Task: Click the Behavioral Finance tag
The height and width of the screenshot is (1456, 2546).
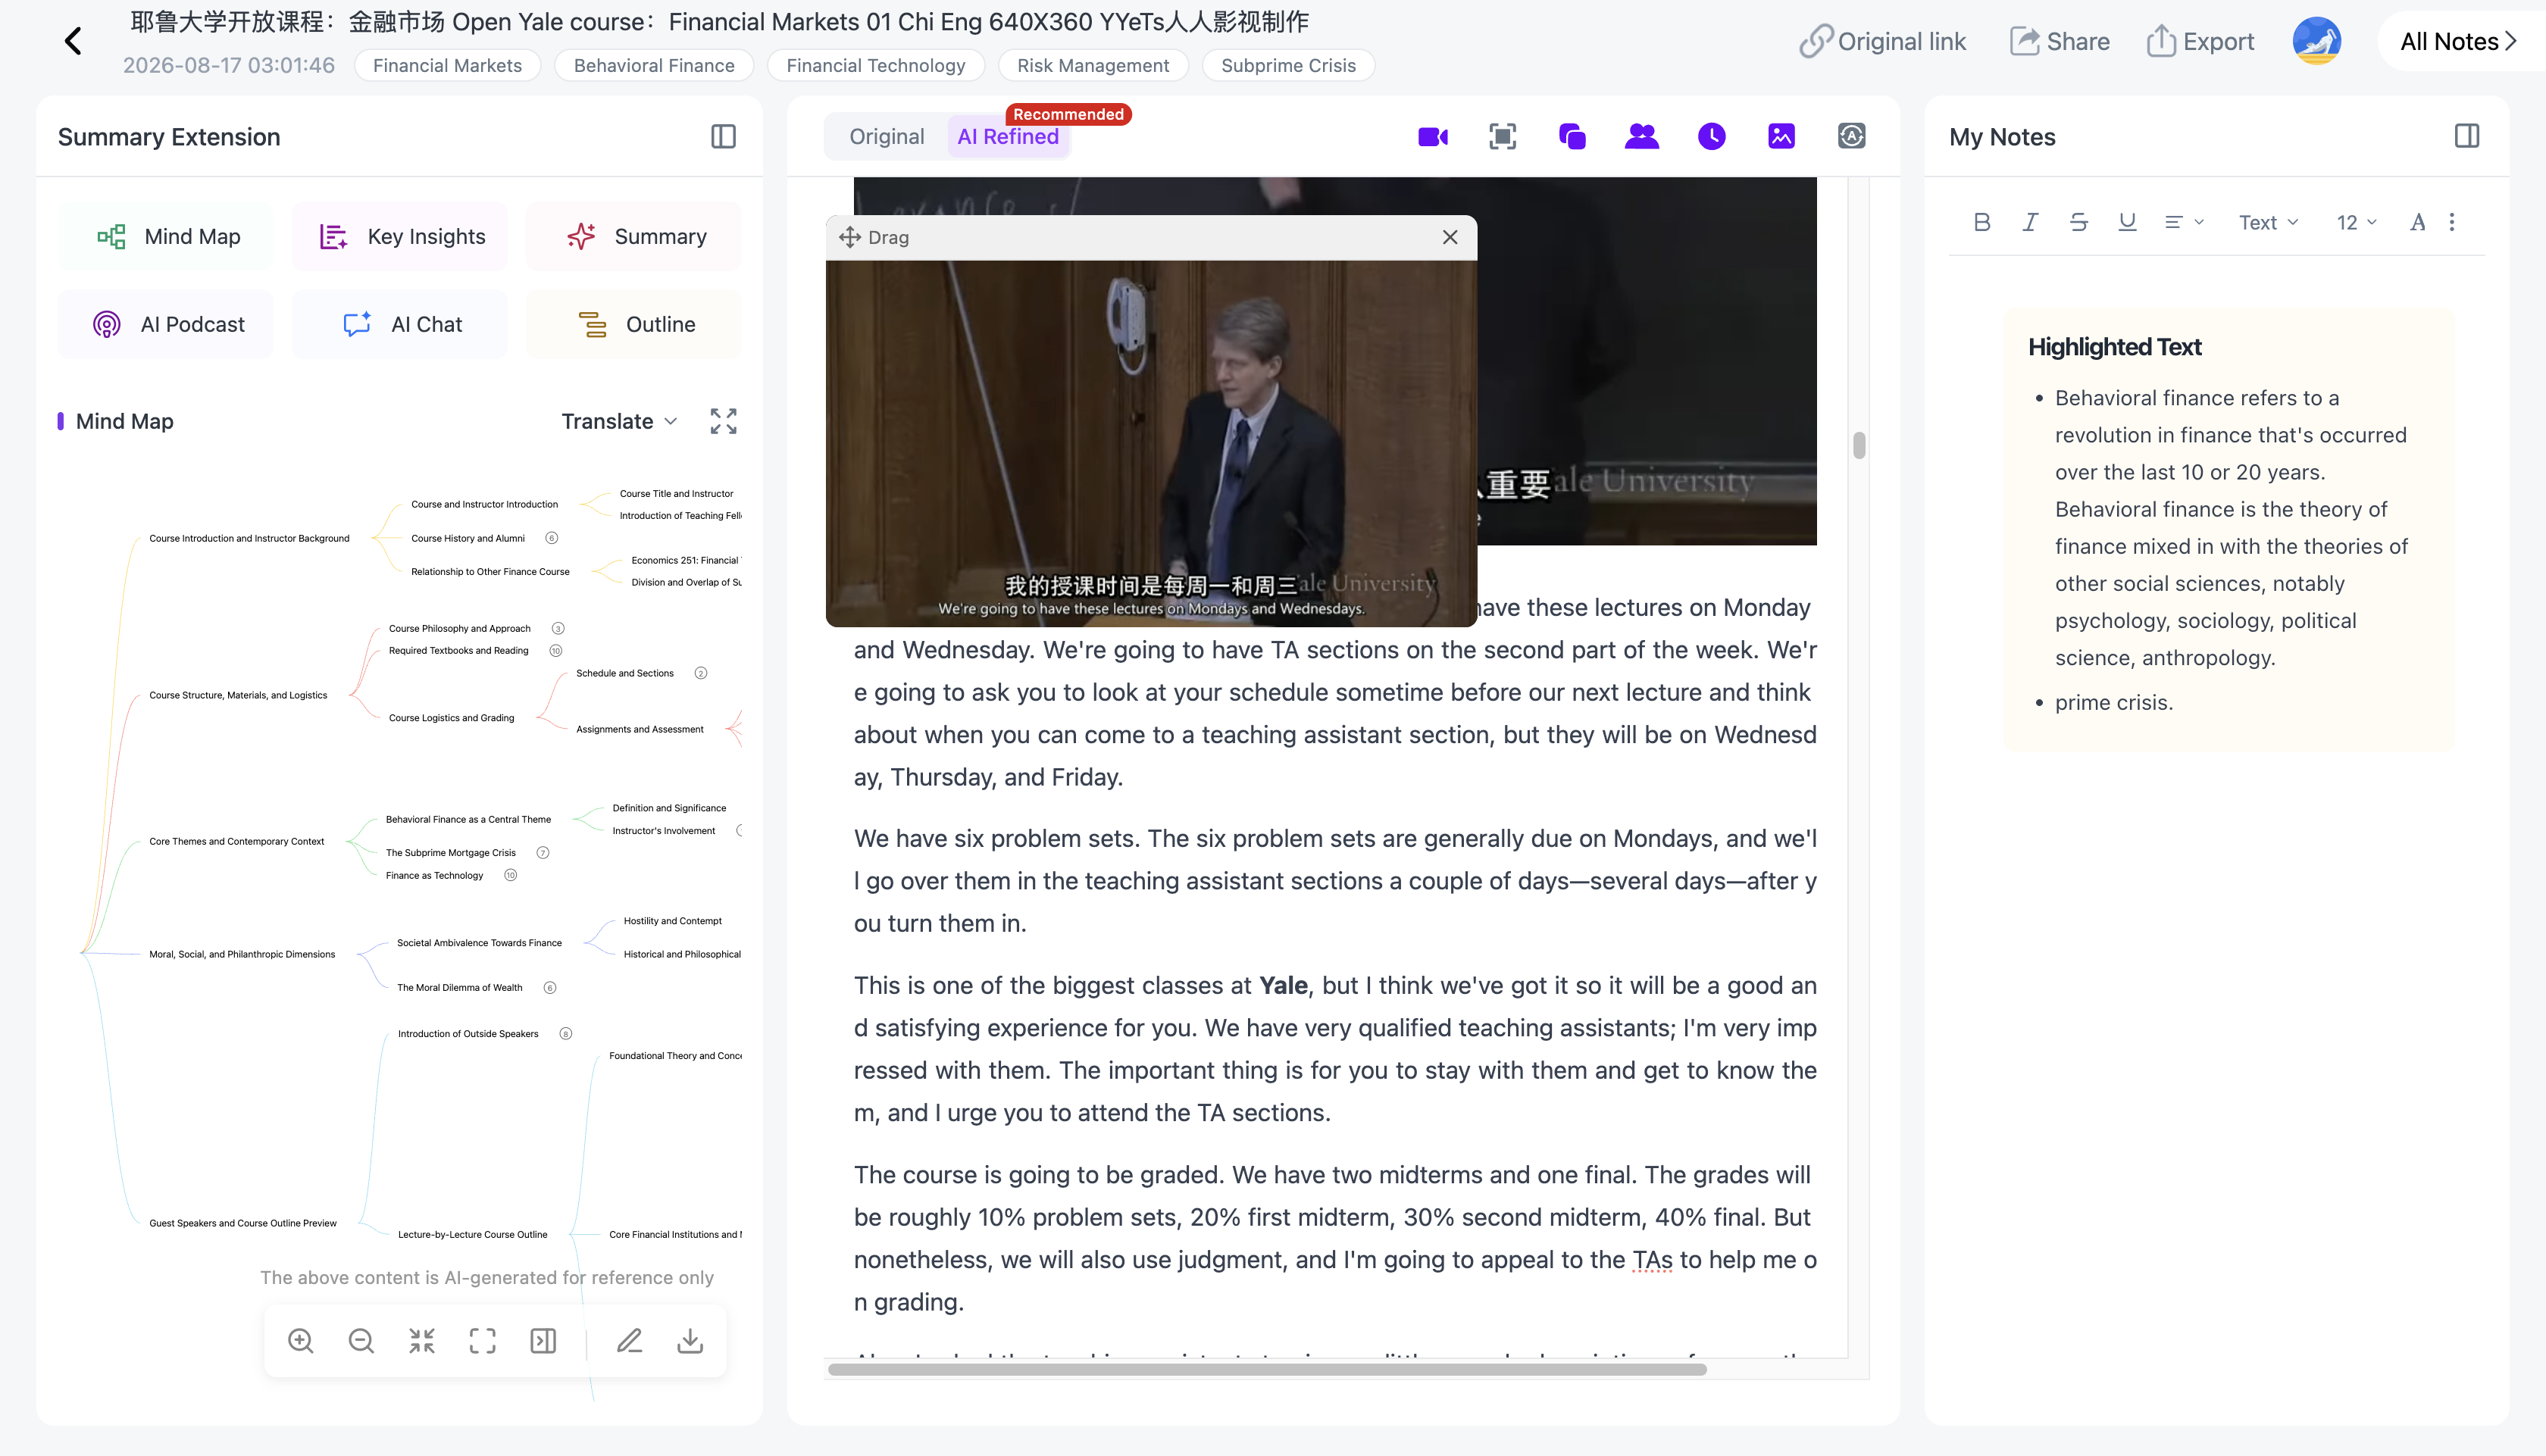Action: [654, 65]
